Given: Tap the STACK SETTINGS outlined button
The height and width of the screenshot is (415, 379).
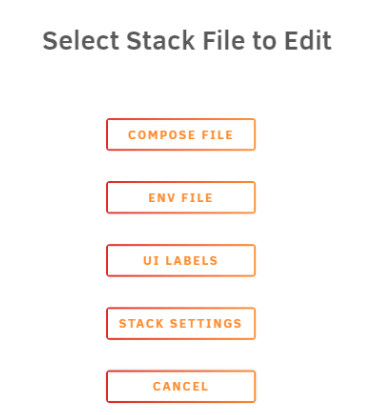Looking at the screenshot, I should [181, 323].
